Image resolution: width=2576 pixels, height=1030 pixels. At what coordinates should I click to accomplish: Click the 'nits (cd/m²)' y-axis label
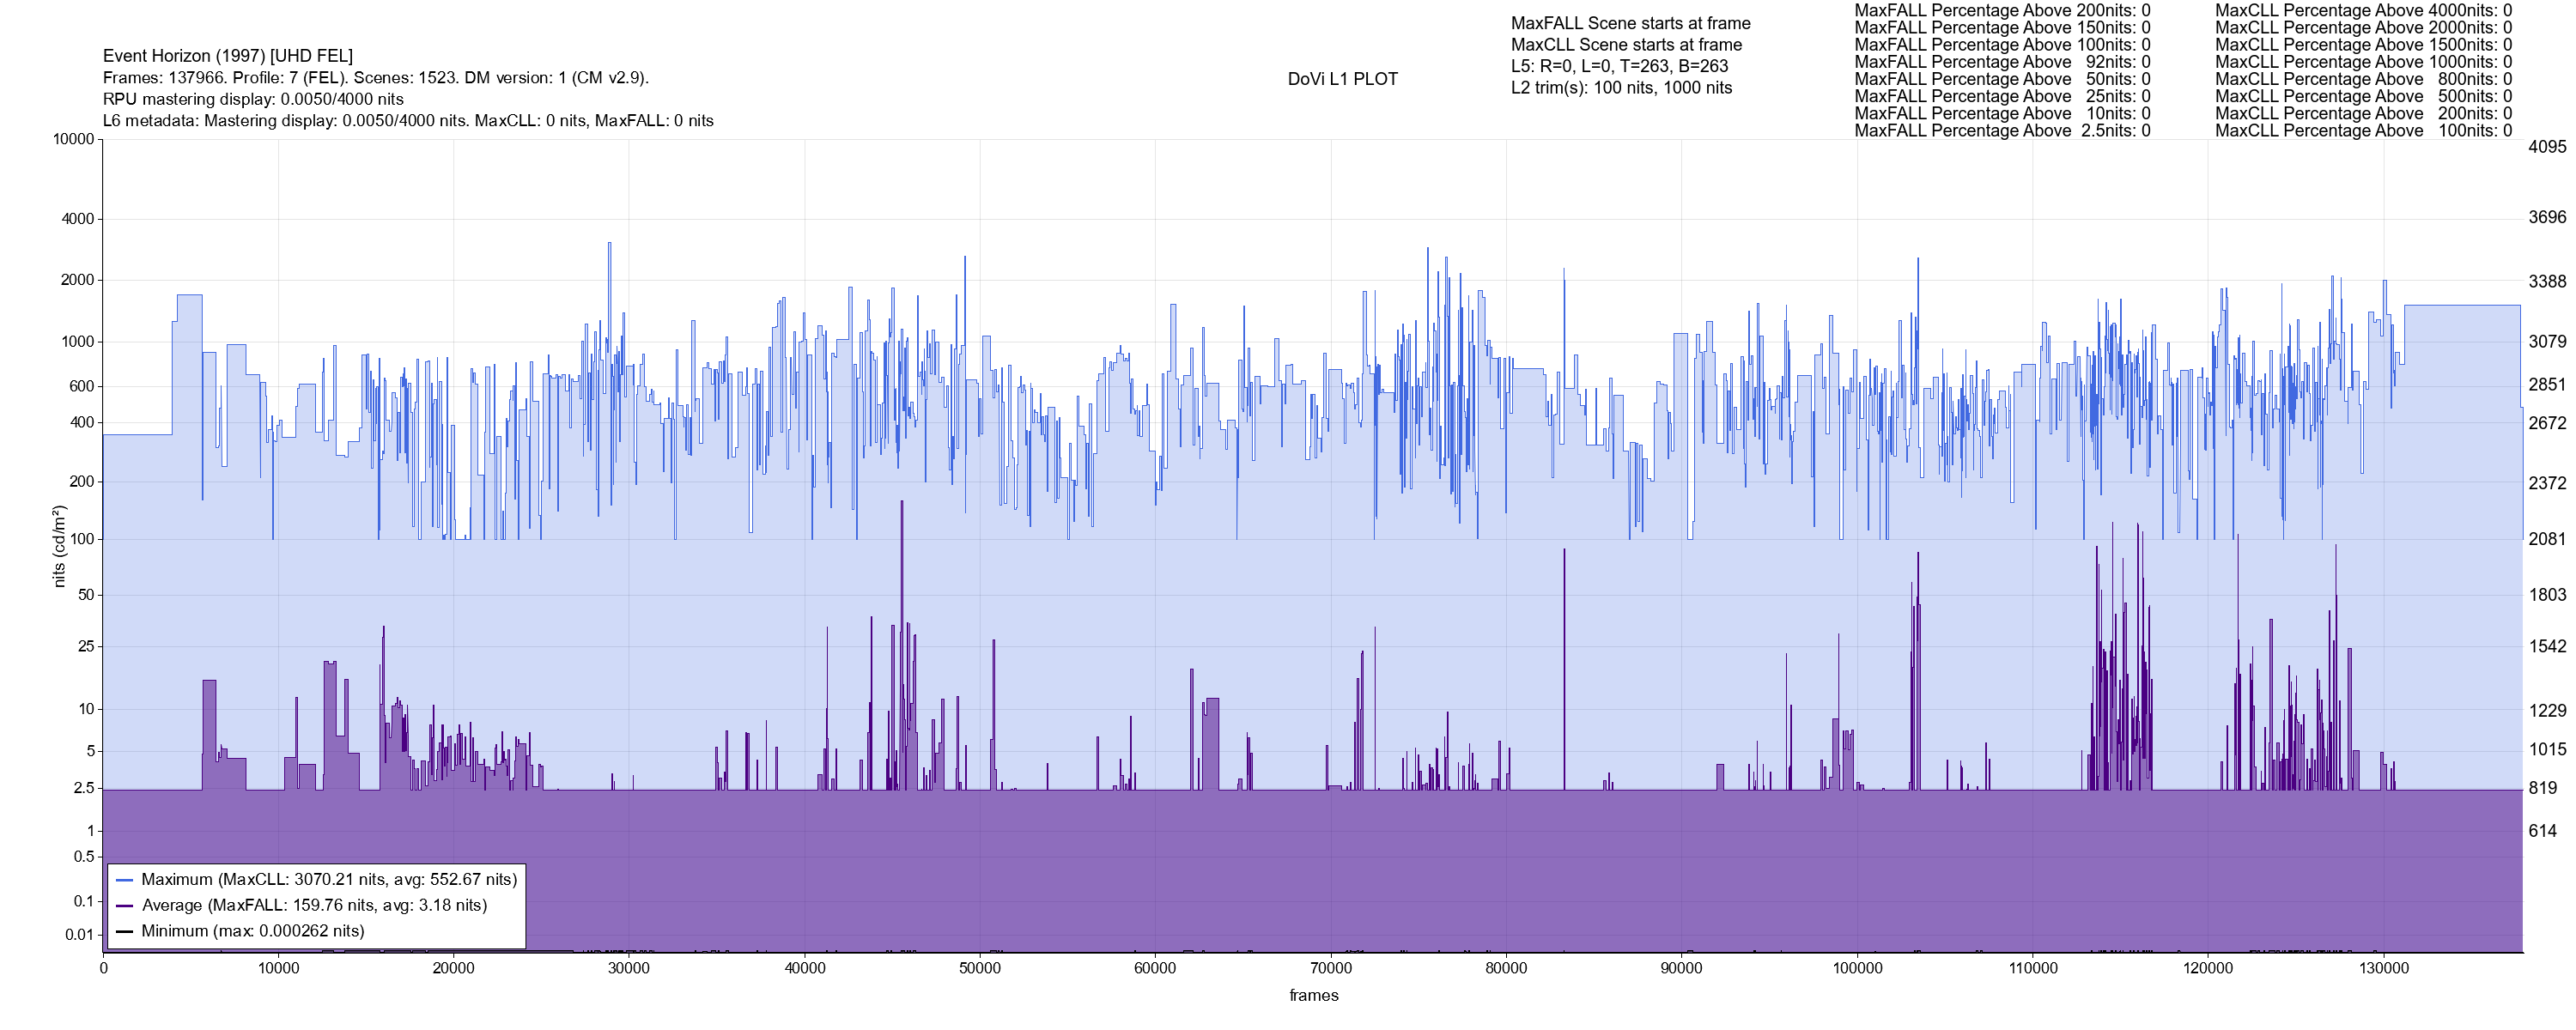click(59, 546)
